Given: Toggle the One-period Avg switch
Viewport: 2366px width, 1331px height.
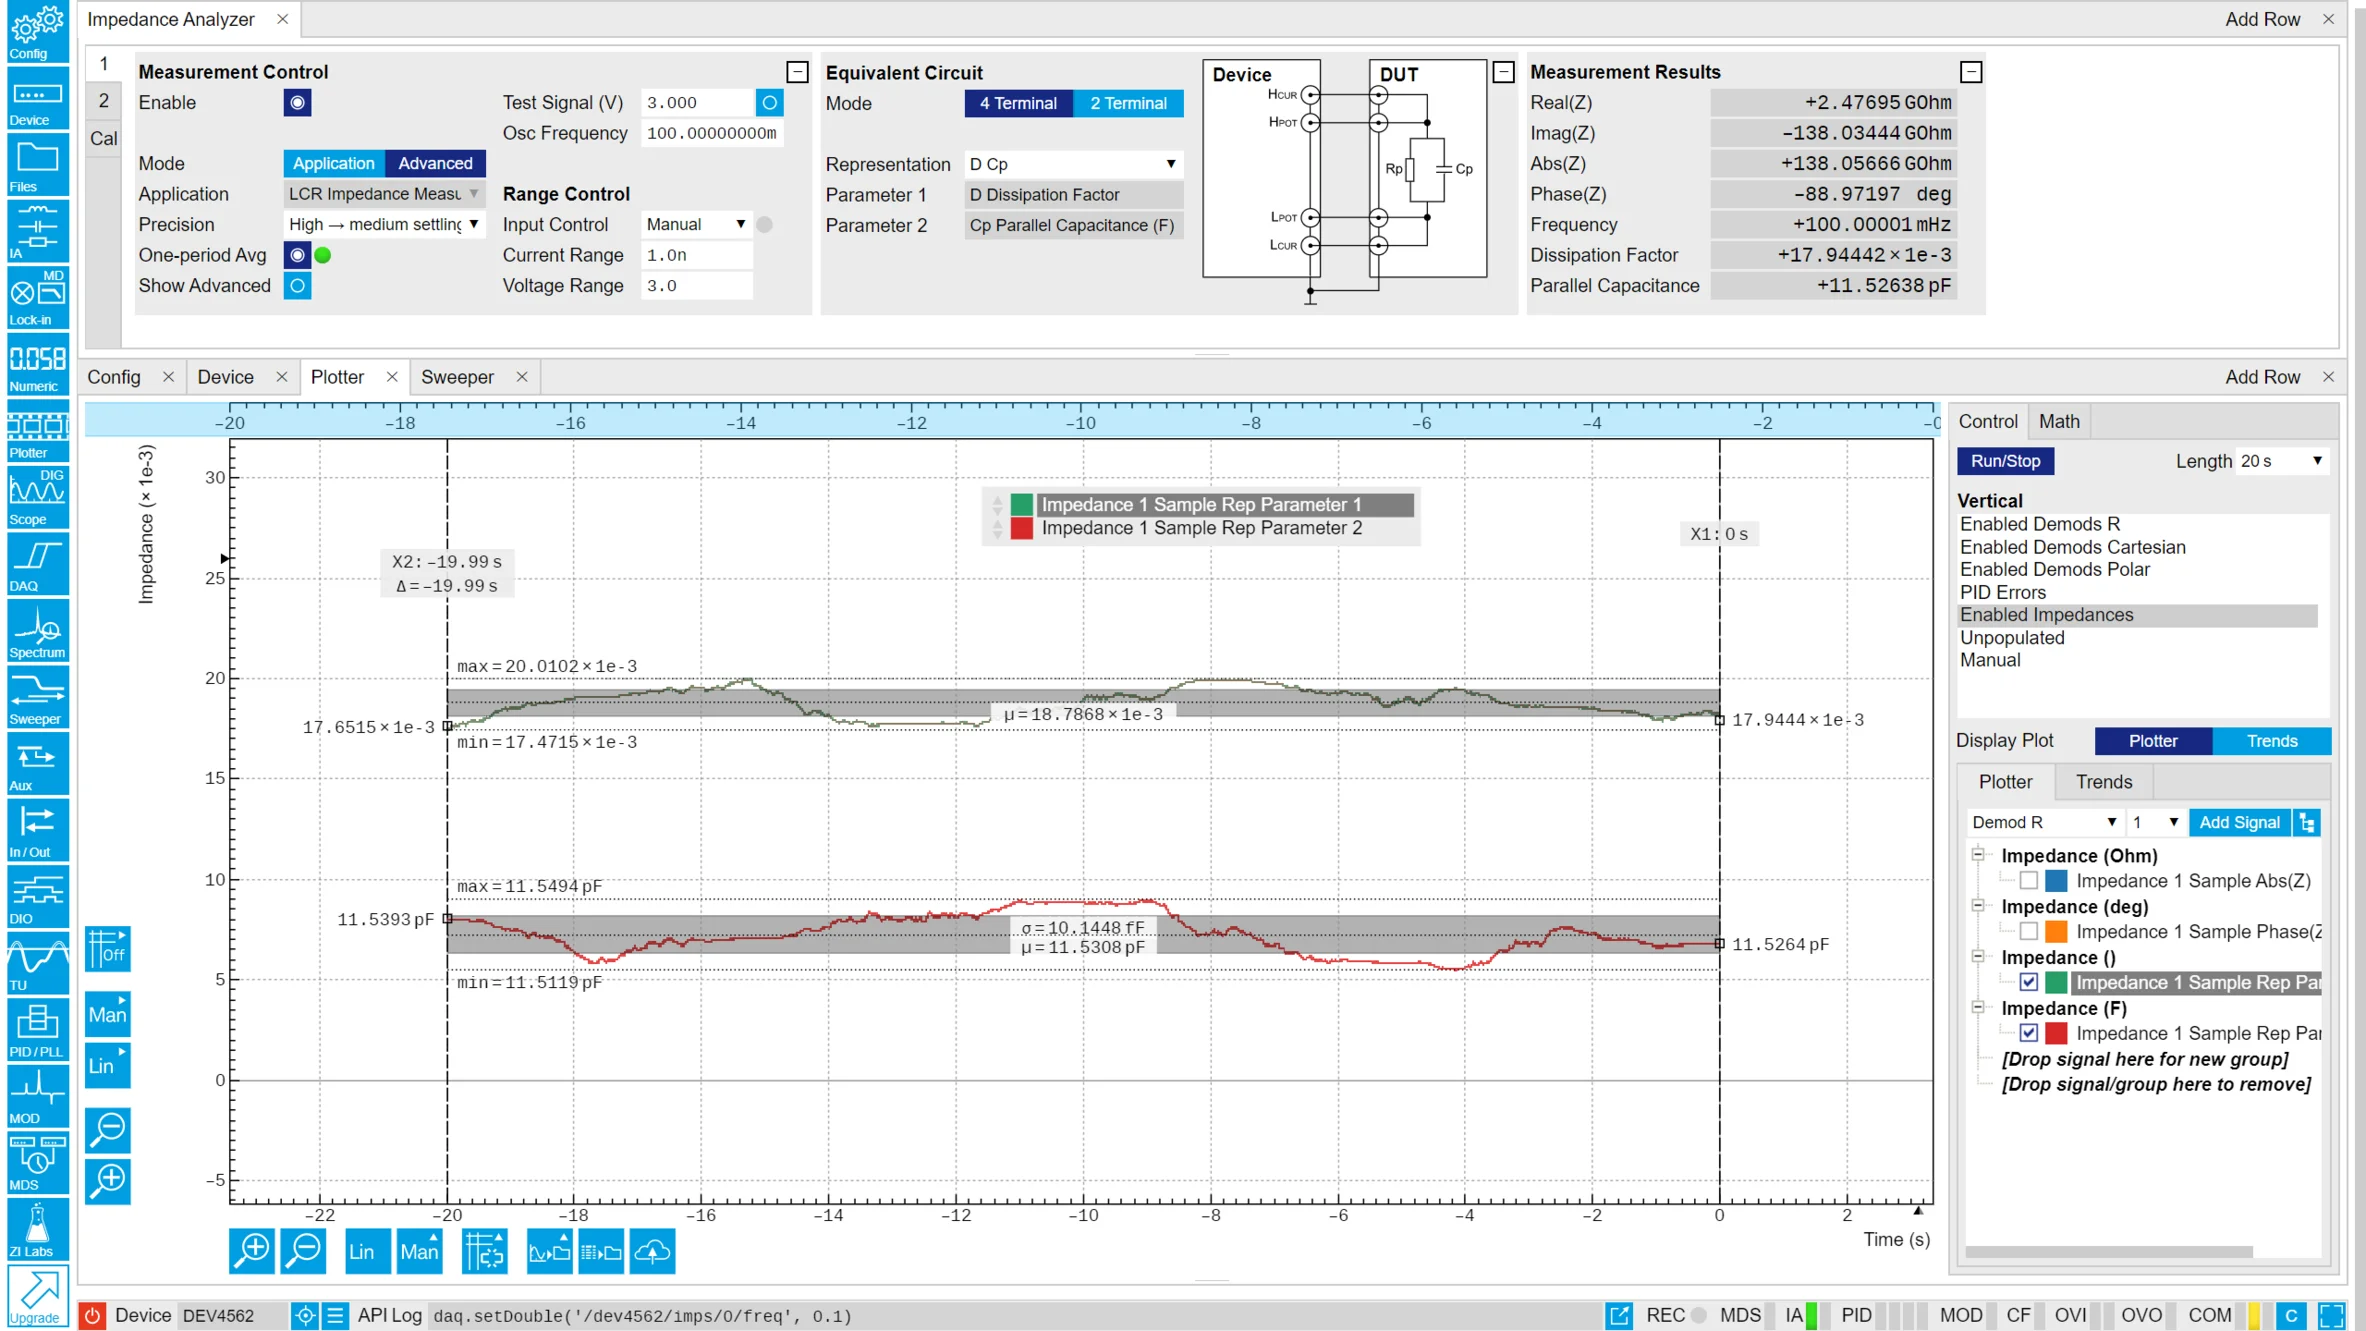Looking at the screenshot, I should pos(297,255).
